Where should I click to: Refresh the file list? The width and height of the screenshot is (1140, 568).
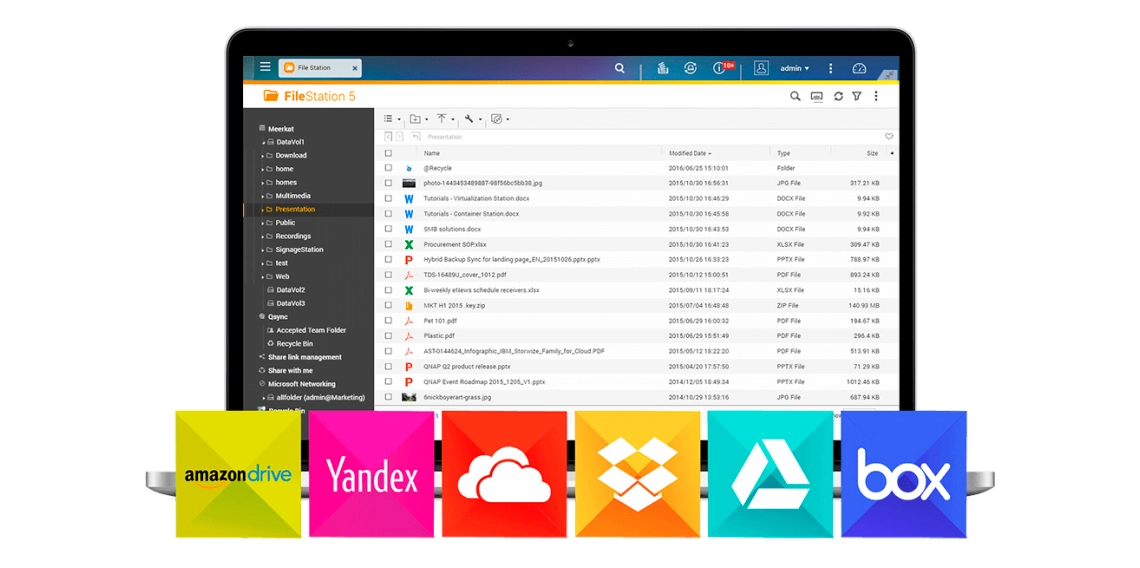point(838,96)
